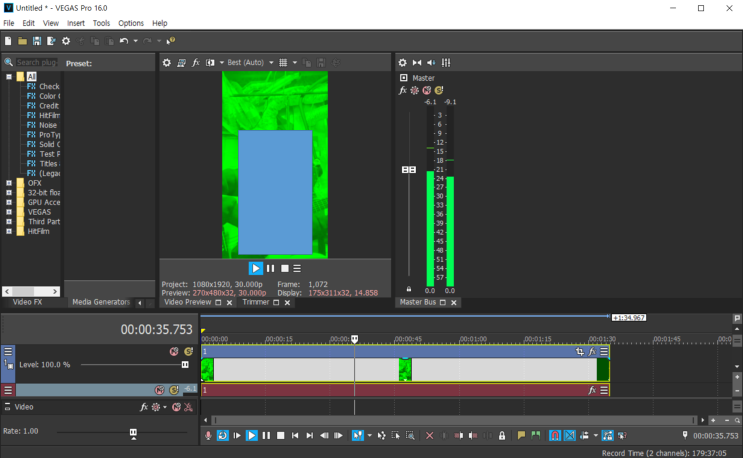Switch to the Media Generators tab

pyautogui.click(x=99, y=302)
